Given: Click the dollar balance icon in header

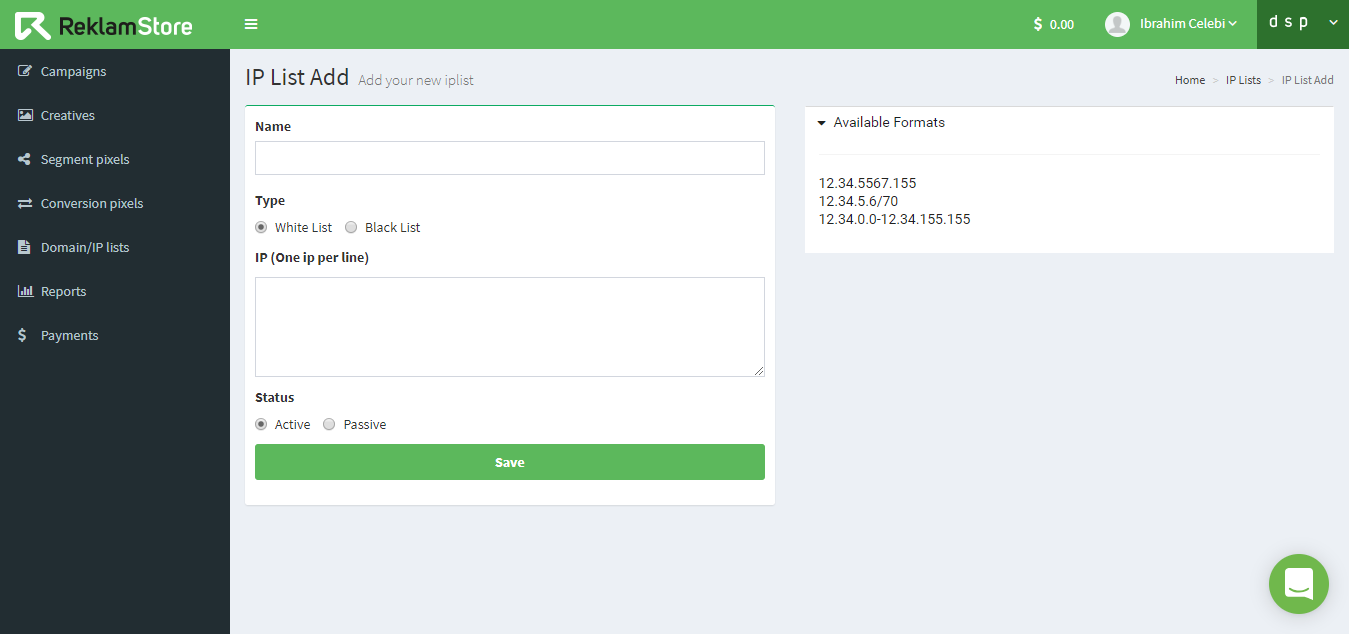Looking at the screenshot, I should tap(1038, 24).
